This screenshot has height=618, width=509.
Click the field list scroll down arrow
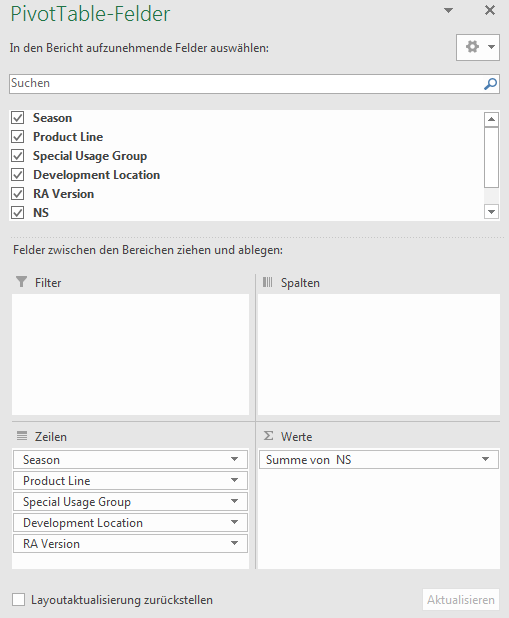[x=491, y=212]
